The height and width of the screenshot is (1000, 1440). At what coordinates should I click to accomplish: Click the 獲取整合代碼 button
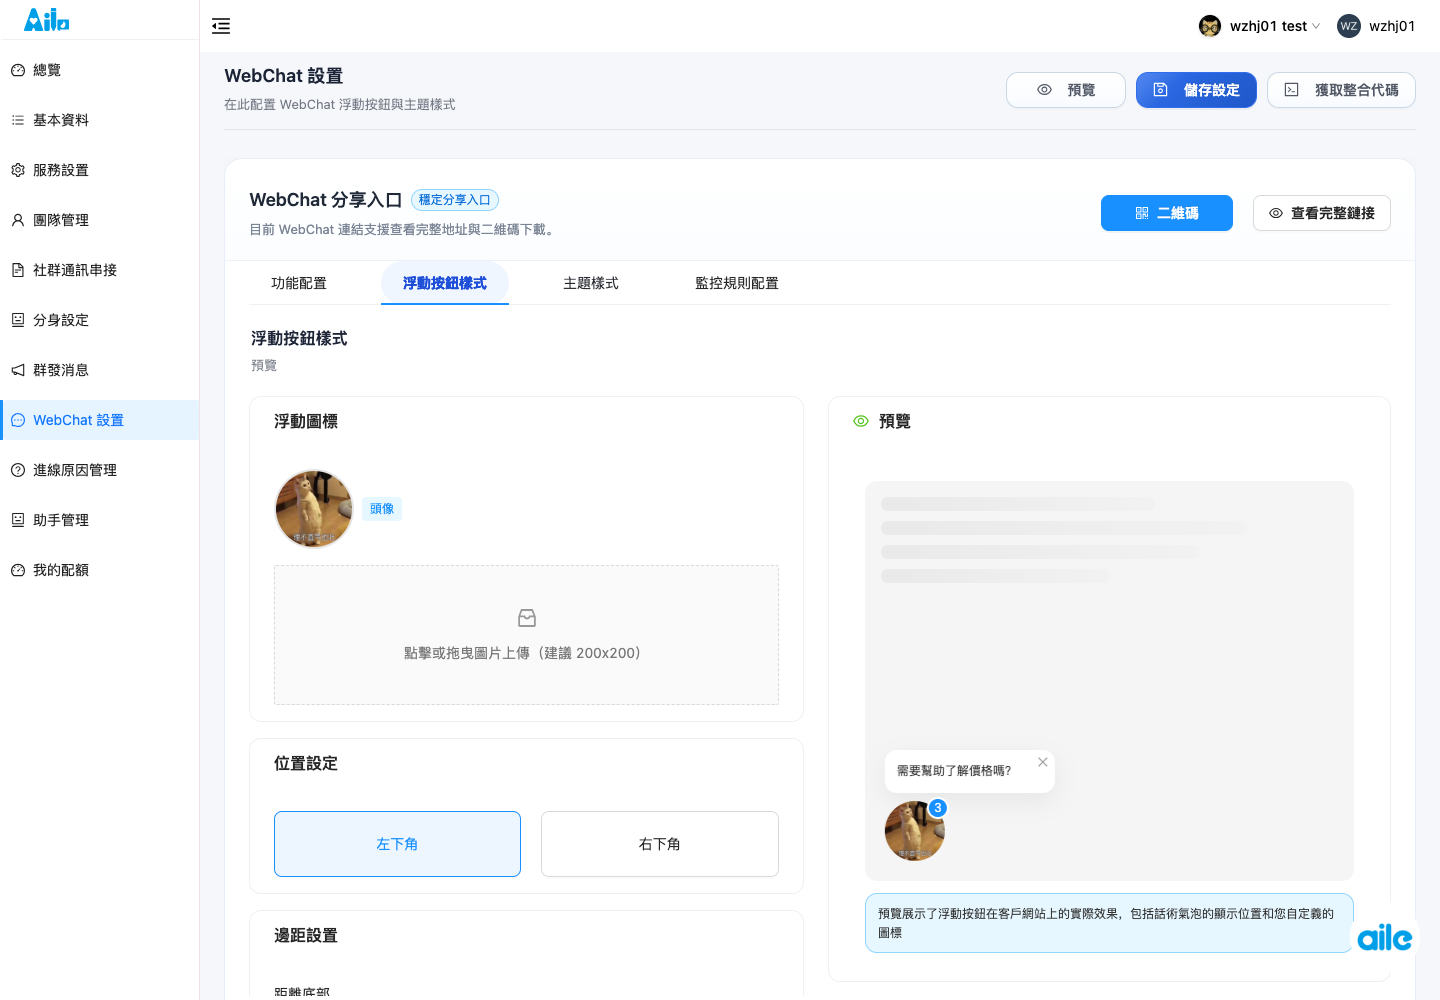coord(1341,90)
